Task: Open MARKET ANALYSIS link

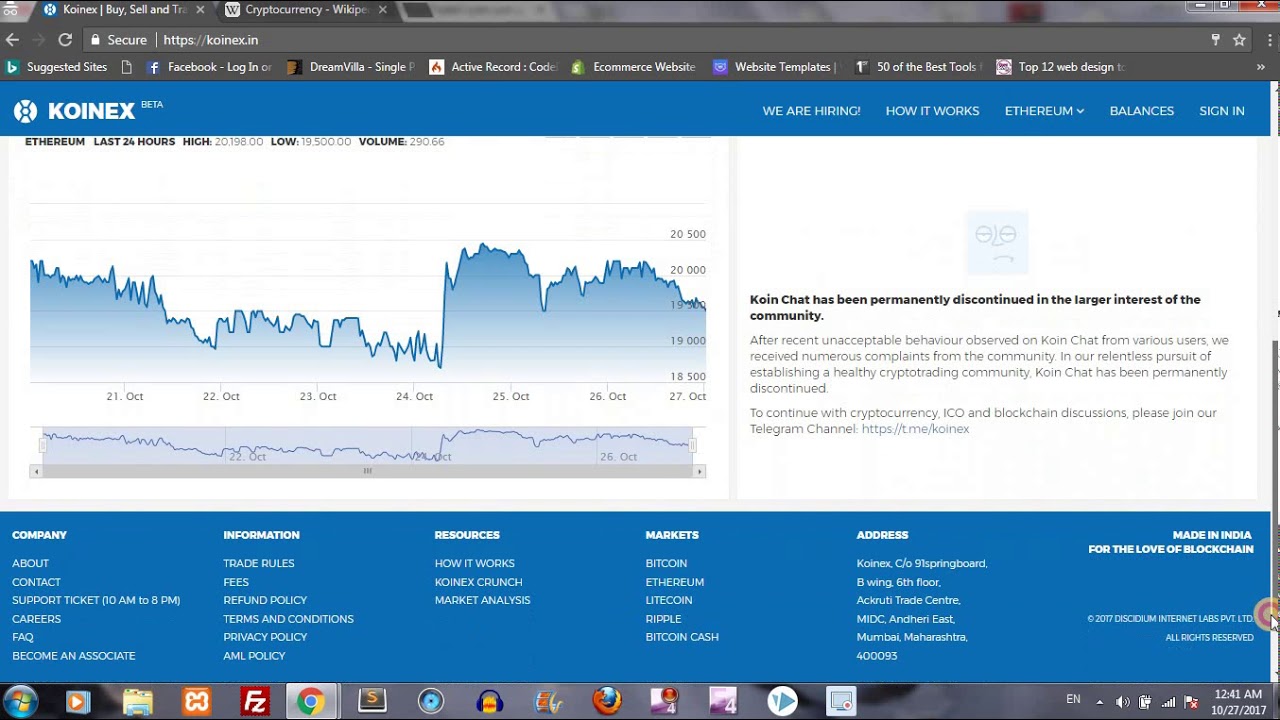Action: click(x=482, y=600)
